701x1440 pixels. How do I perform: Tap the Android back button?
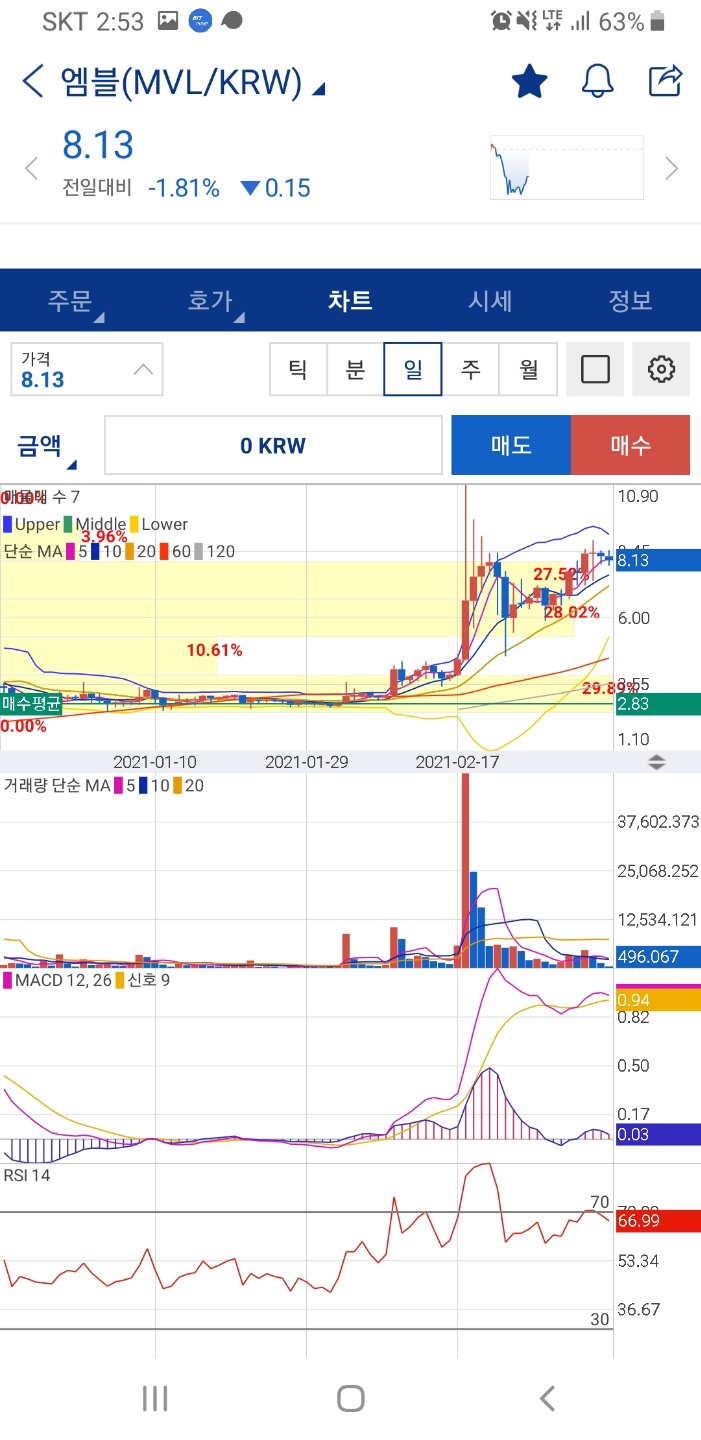click(x=547, y=1398)
